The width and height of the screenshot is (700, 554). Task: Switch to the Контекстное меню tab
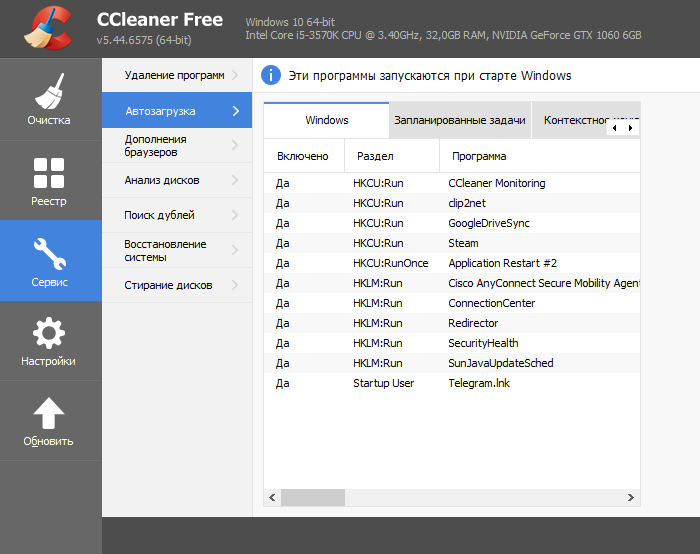coord(586,120)
